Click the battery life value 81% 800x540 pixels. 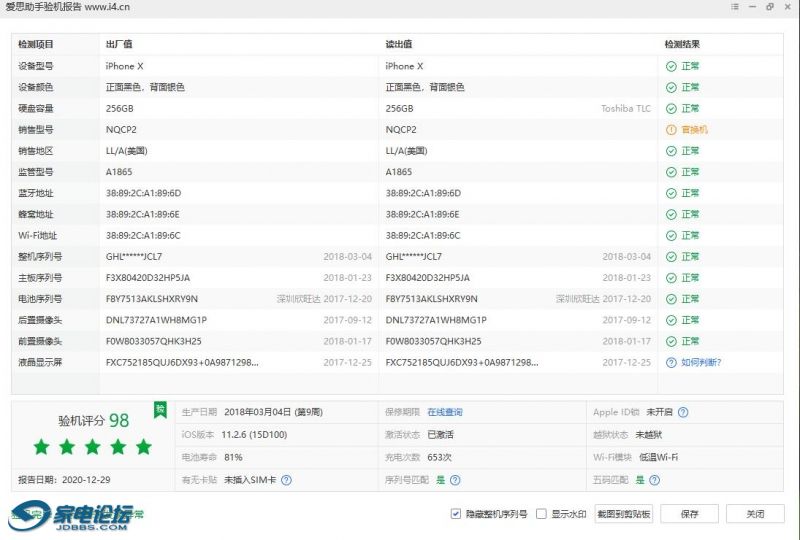click(233, 457)
